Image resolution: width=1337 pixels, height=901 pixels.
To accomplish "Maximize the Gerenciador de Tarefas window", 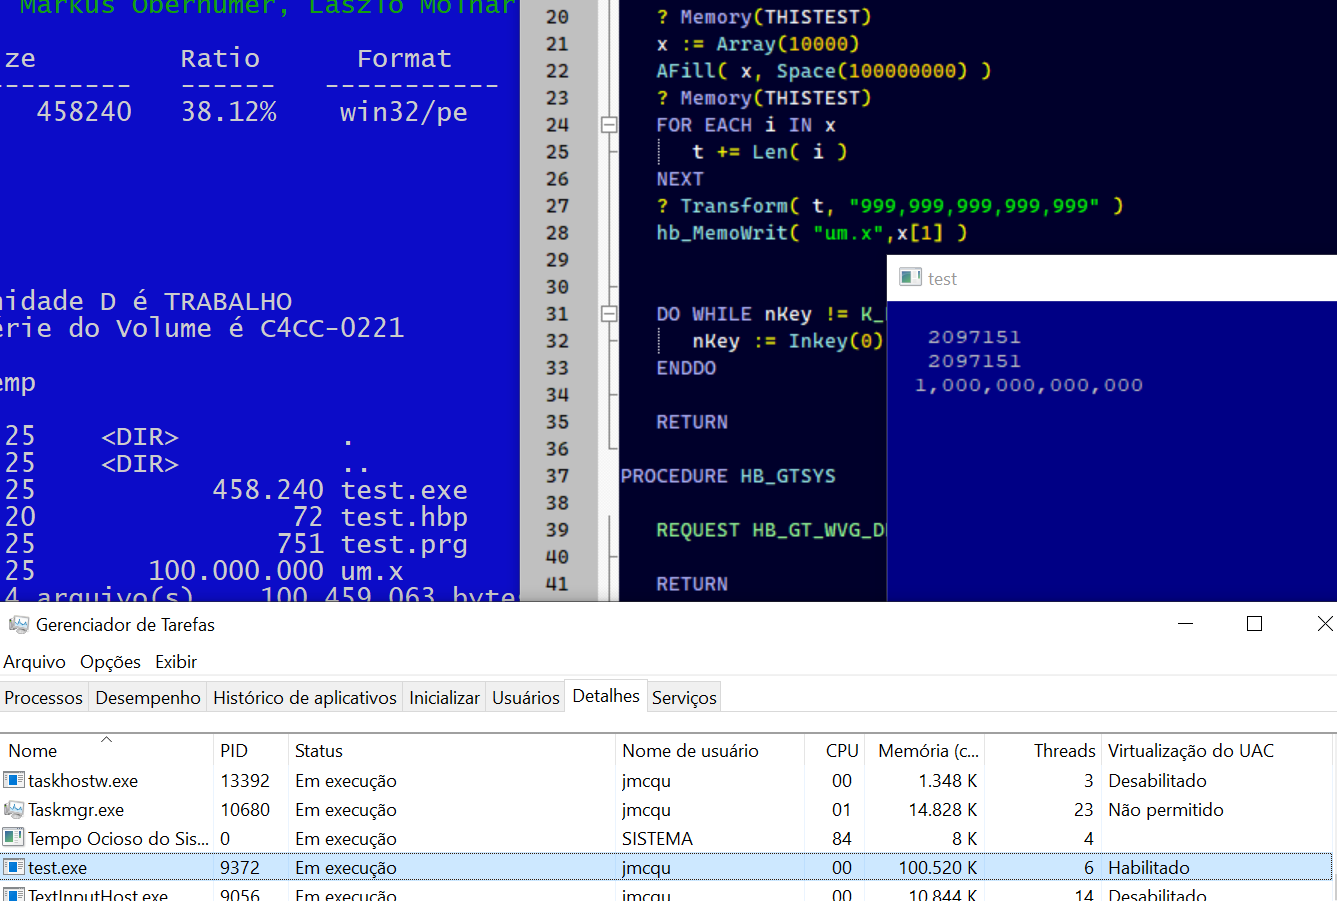I will pyautogui.click(x=1254, y=624).
